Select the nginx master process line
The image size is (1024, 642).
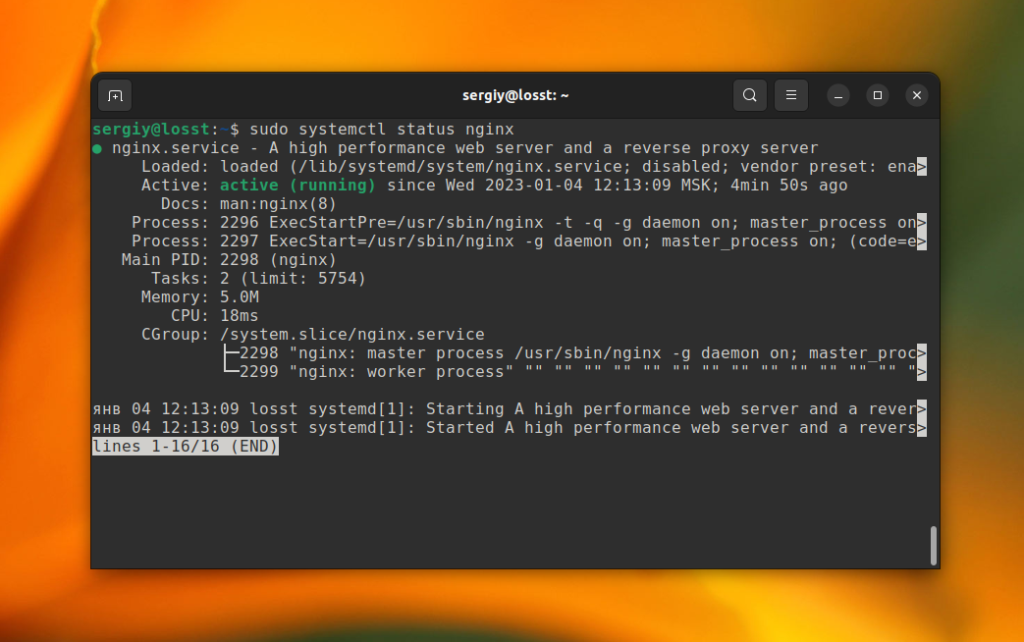tap(500, 353)
